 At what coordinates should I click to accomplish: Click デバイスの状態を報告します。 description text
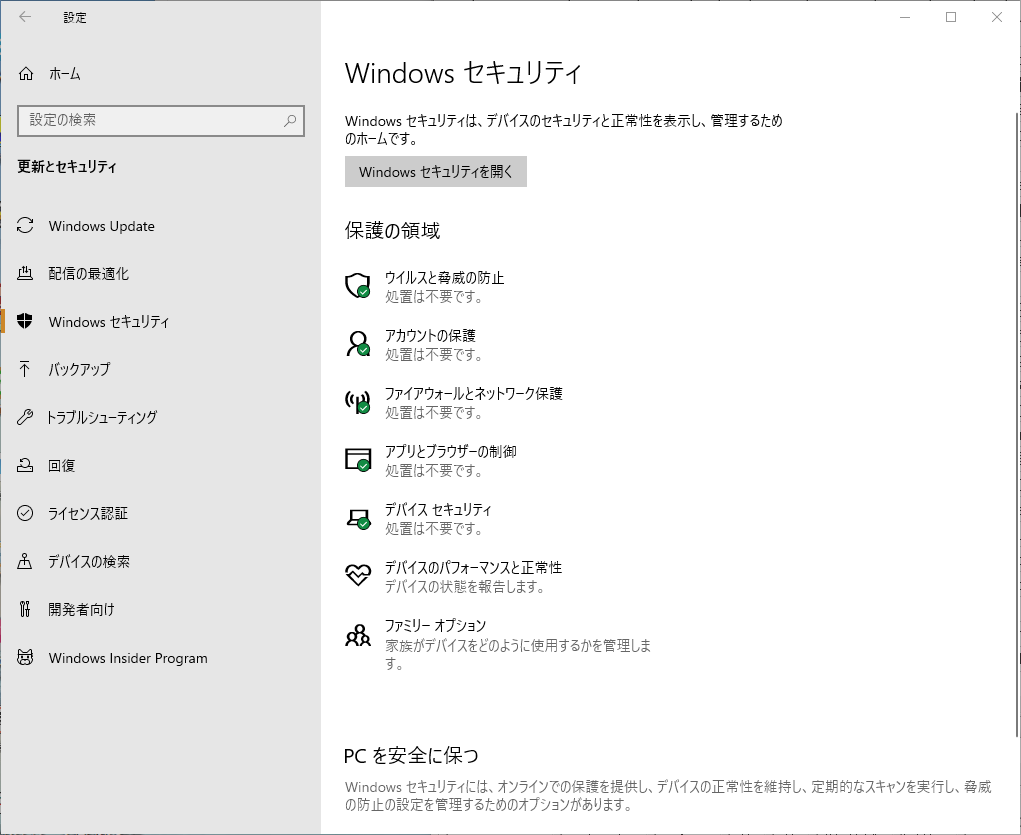point(465,587)
